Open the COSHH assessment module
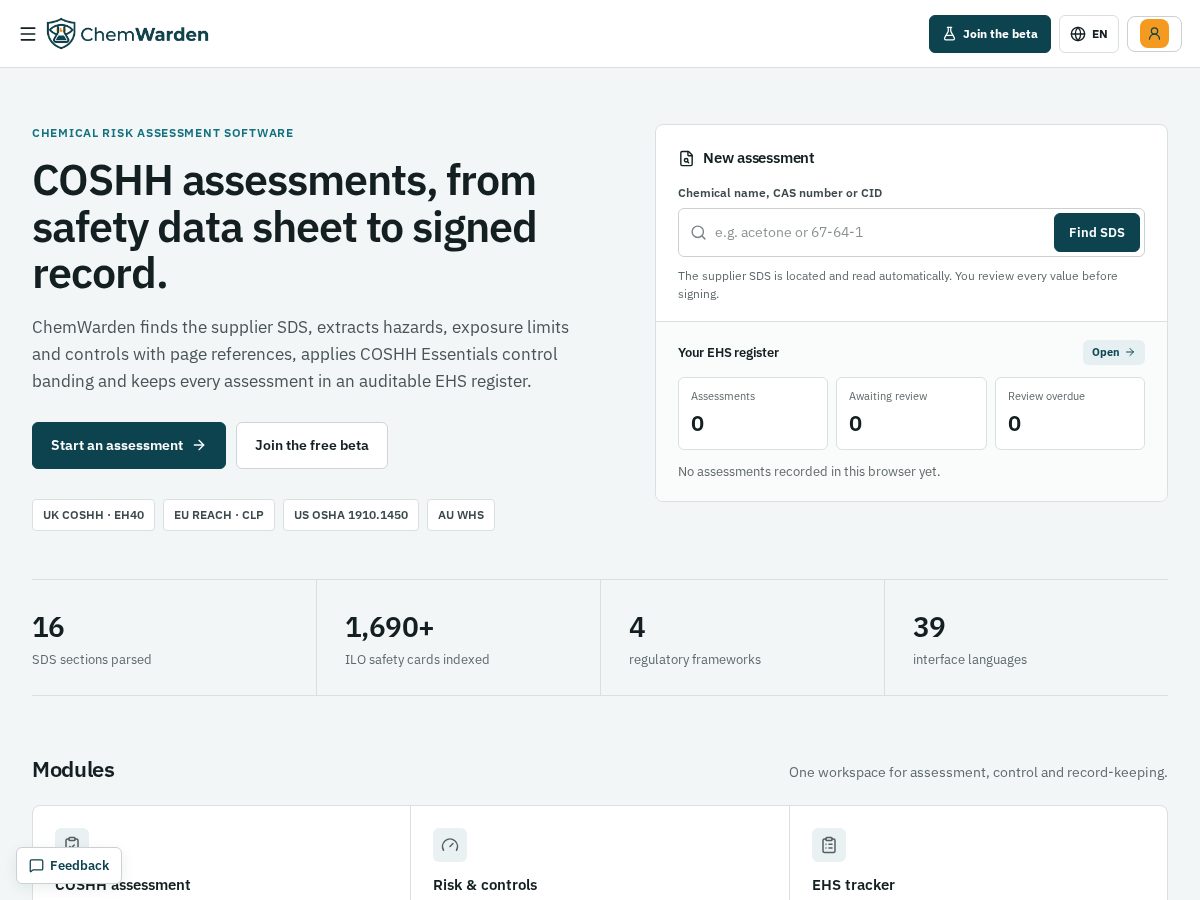 (222, 853)
